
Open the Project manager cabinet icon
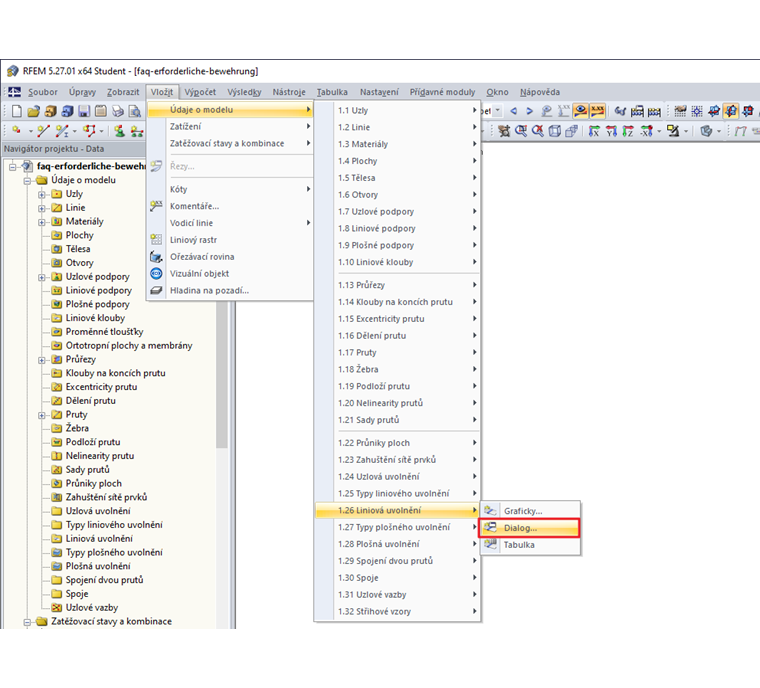50,111
